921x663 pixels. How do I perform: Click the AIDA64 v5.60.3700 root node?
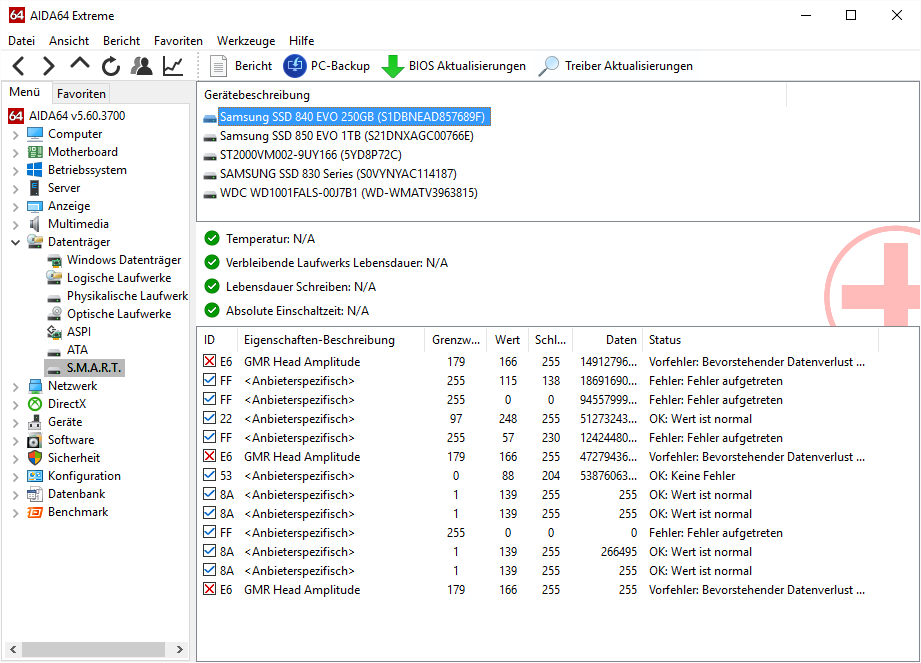point(77,116)
